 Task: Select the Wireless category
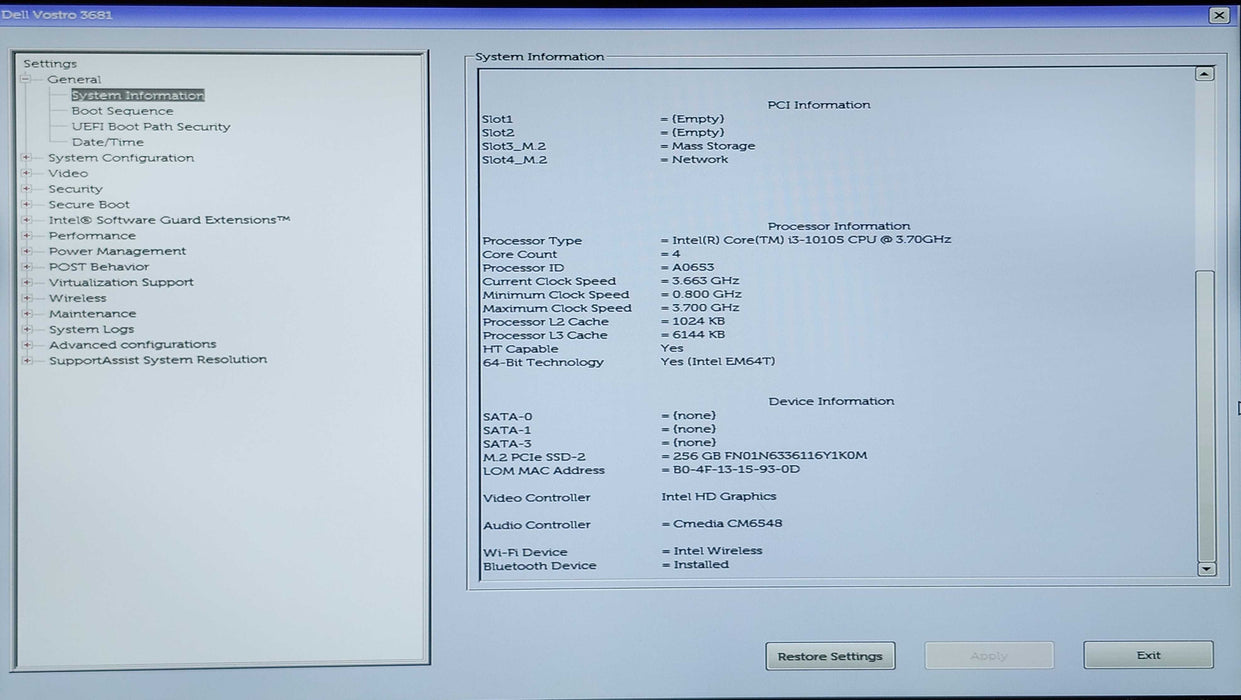pyautogui.click(x=77, y=298)
